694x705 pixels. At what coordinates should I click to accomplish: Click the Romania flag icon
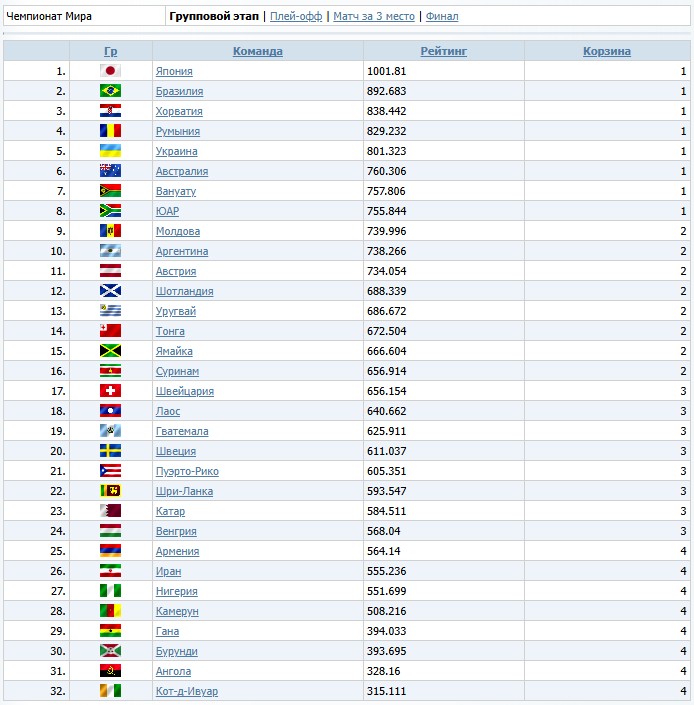(x=110, y=131)
